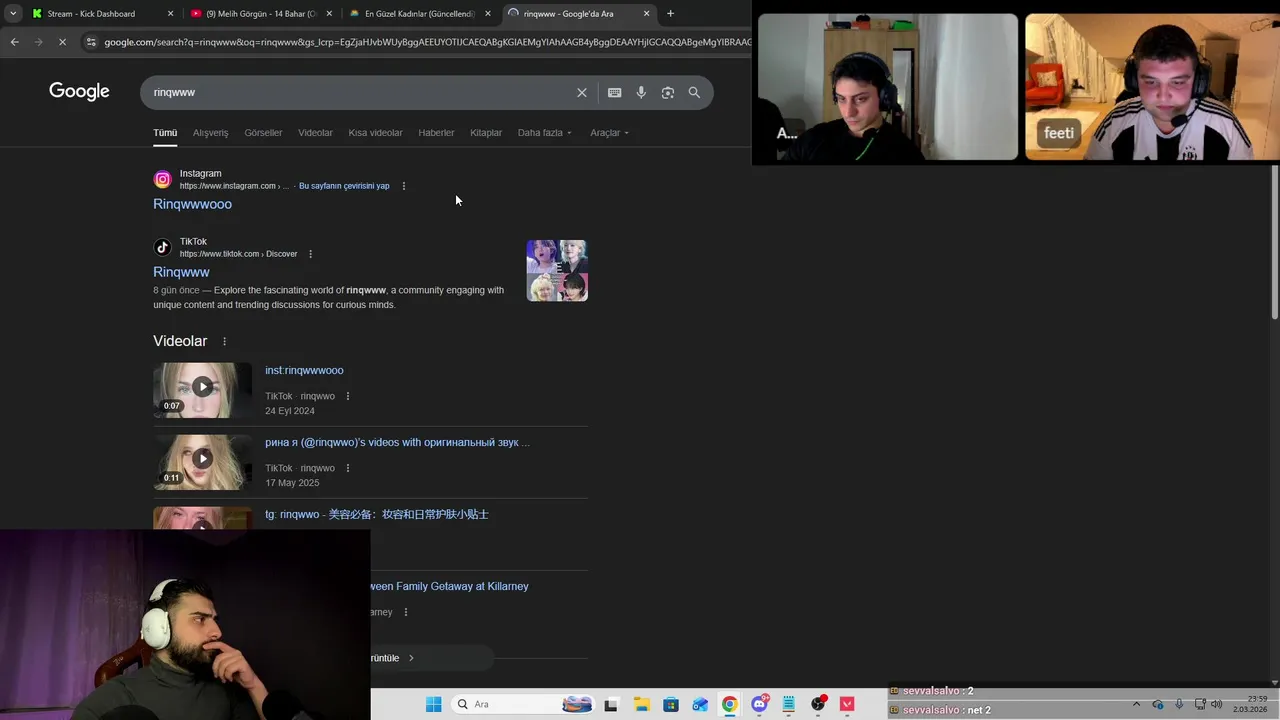The height and width of the screenshot is (720, 1280).
Task: Open the Windows Start menu
Action: click(x=433, y=704)
